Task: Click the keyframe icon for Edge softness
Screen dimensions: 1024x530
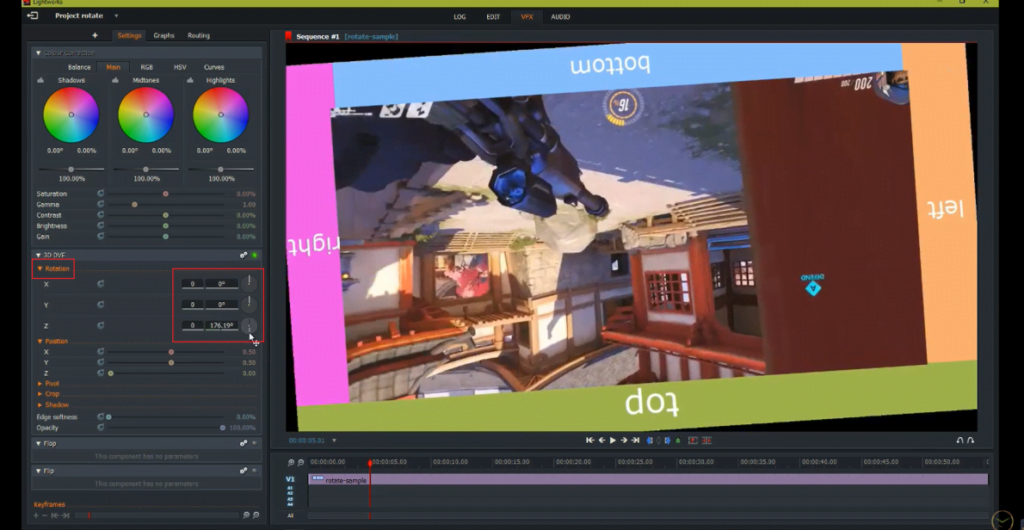Action: [x=101, y=416]
